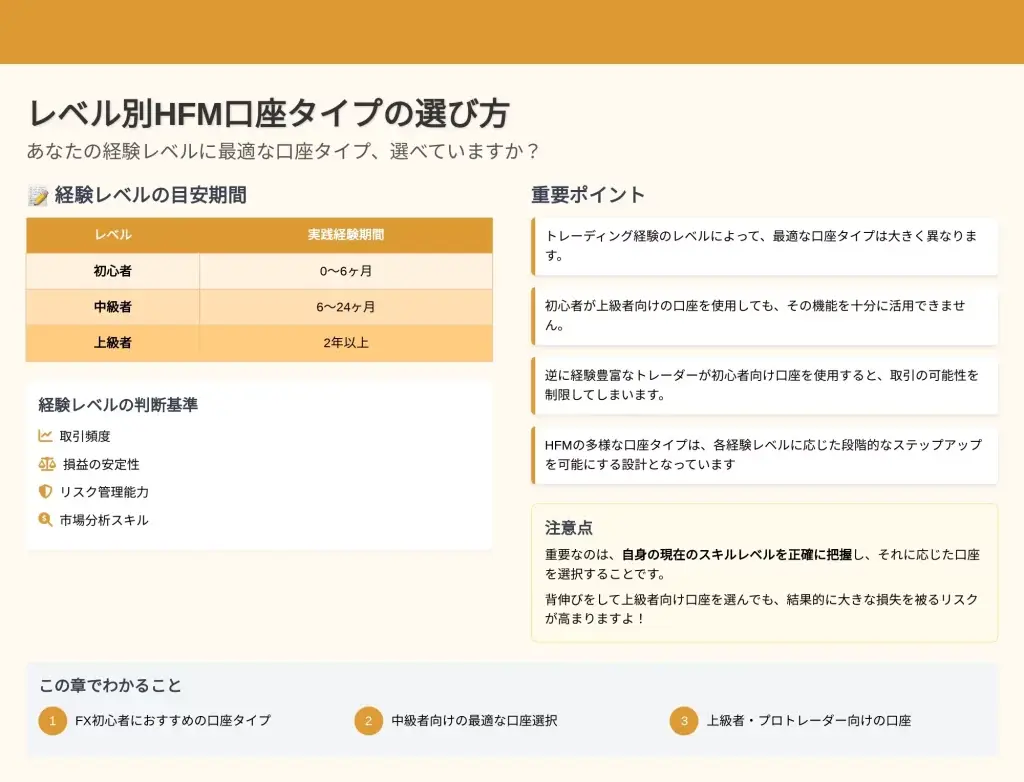Click the number 3 circle badge
The image size is (1024, 782).
tap(684, 720)
